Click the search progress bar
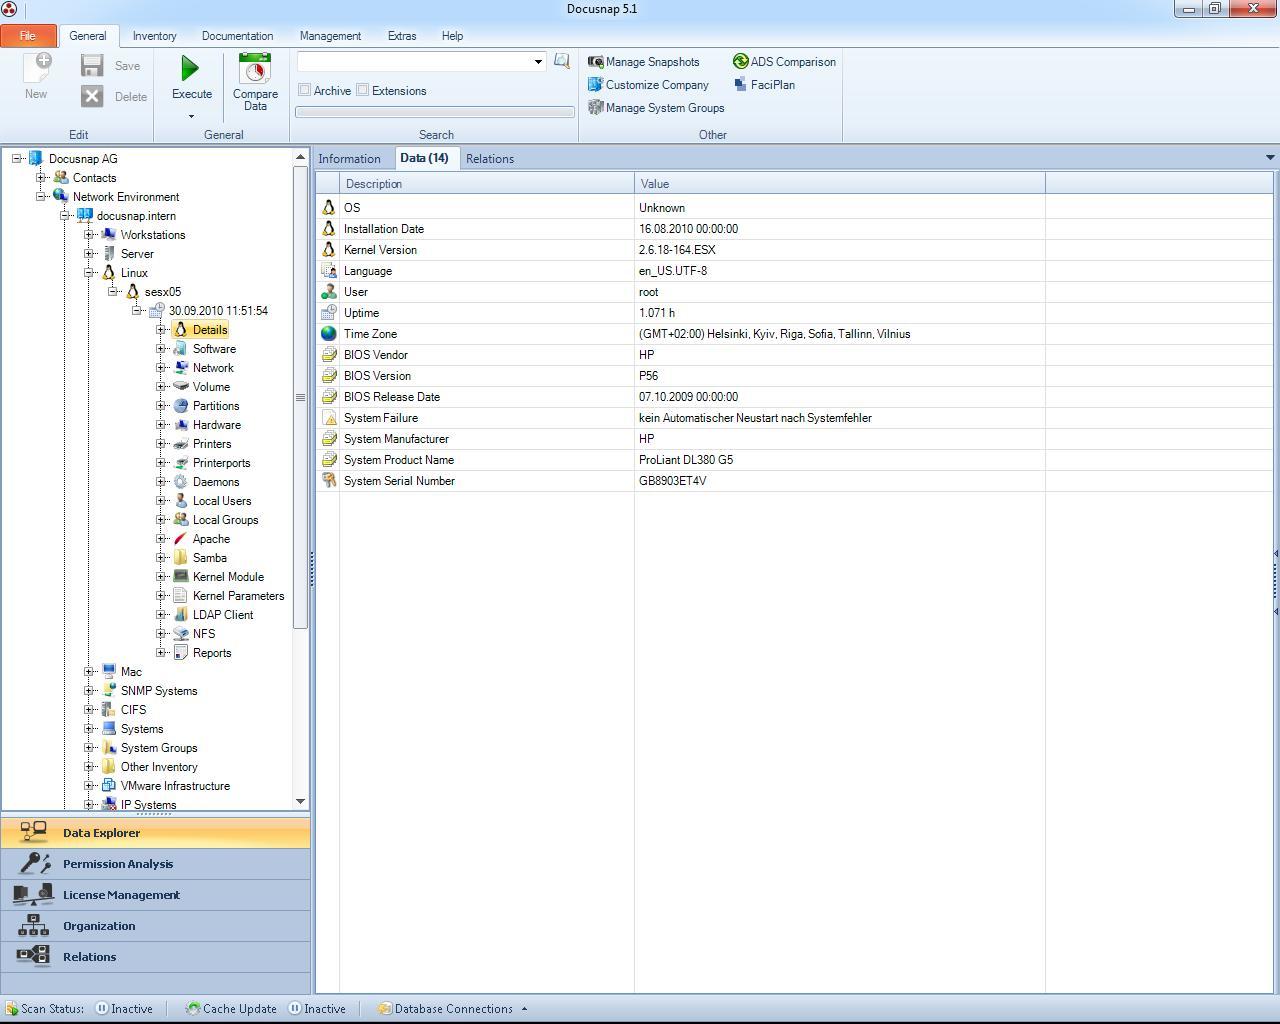 click(x=435, y=112)
